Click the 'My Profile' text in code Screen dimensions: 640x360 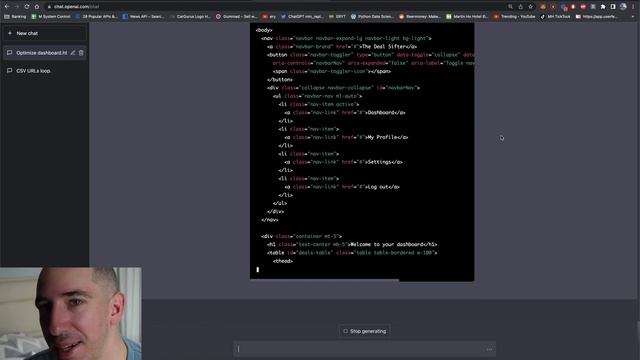click(x=382, y=137)
